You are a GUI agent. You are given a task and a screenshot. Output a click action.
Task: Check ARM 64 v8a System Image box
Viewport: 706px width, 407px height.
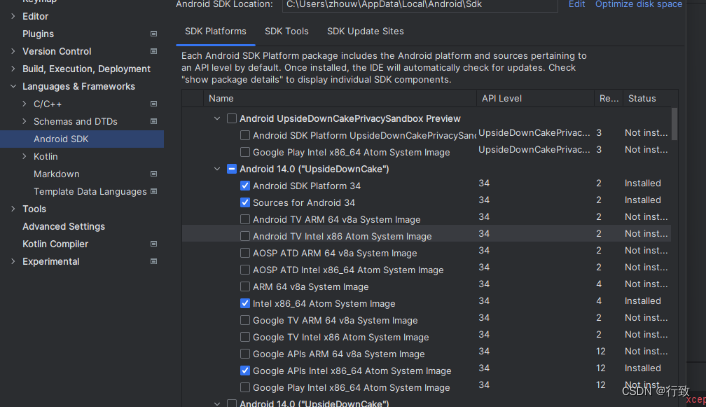coord(245,286)
